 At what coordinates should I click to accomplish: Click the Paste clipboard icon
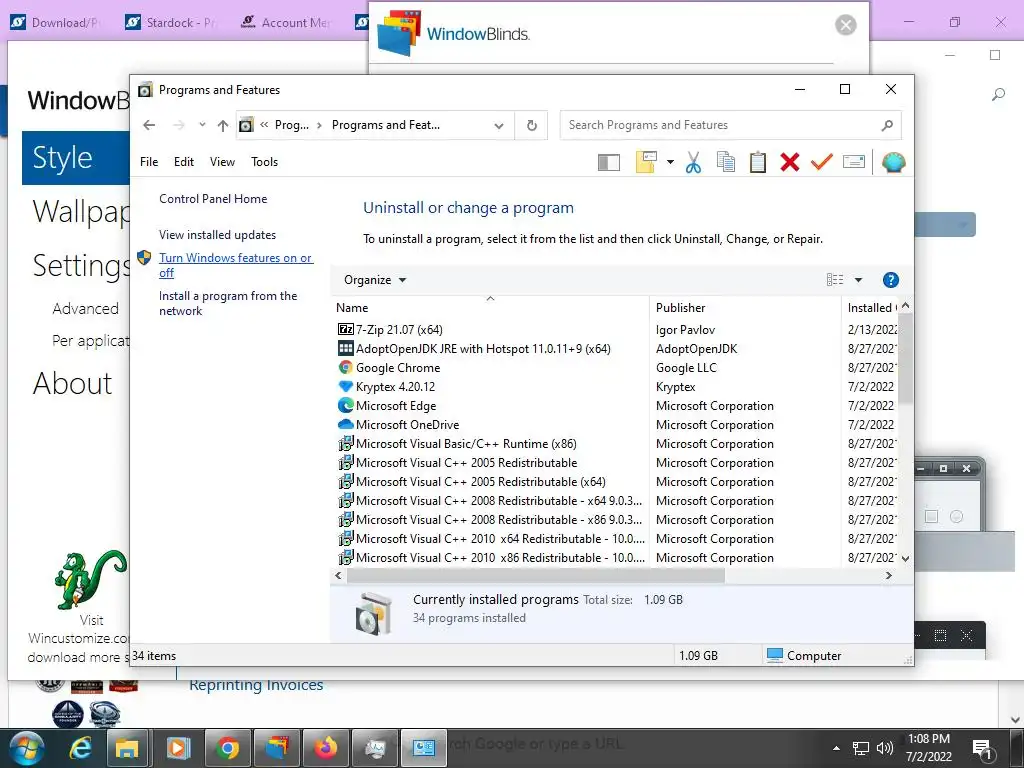[x=758, y=162]
